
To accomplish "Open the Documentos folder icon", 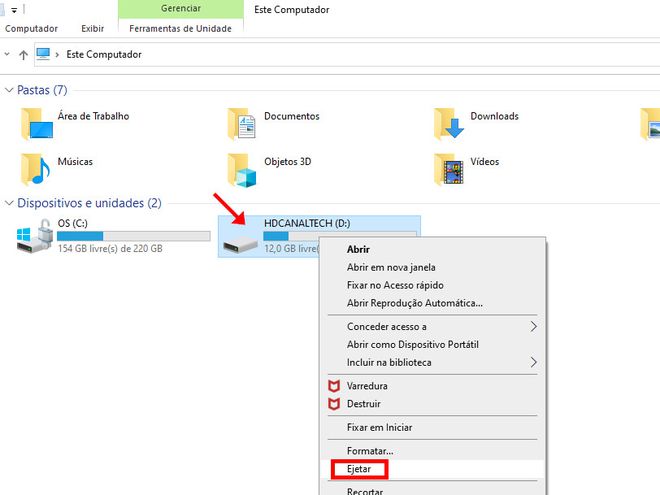I will pos(242,124).
